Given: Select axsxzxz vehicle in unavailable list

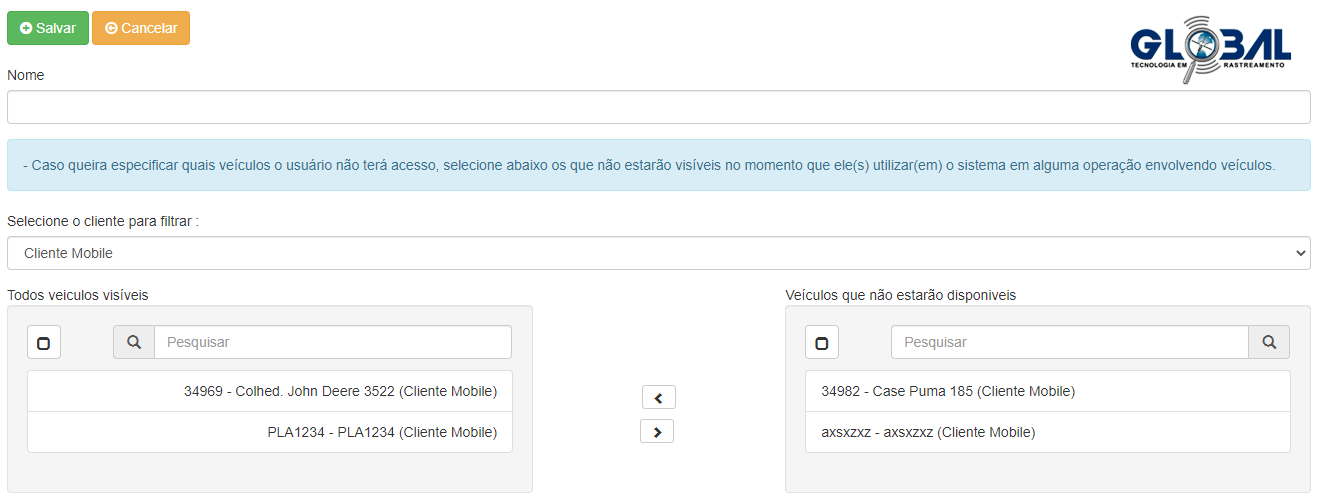Looking at the screenshot, I should tap(927, 432).
